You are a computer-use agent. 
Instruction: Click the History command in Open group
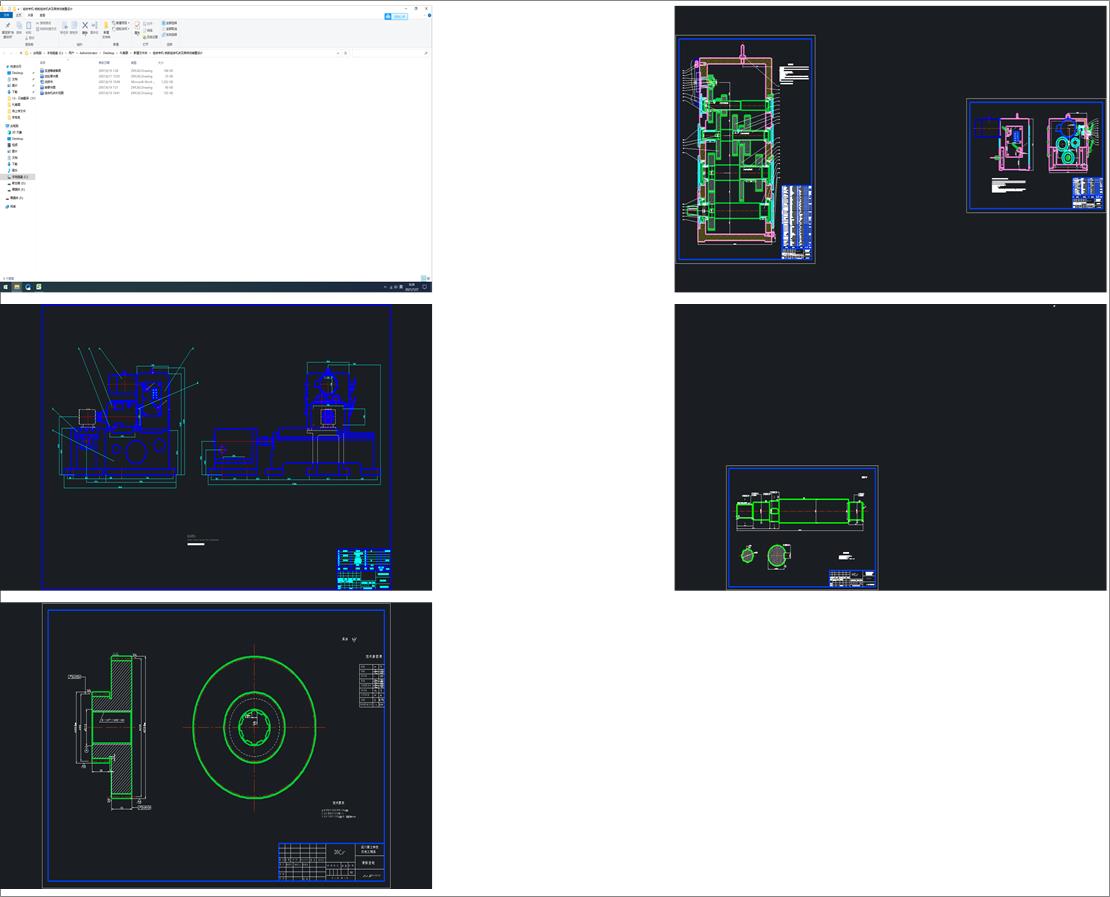(x=151, y=38)
